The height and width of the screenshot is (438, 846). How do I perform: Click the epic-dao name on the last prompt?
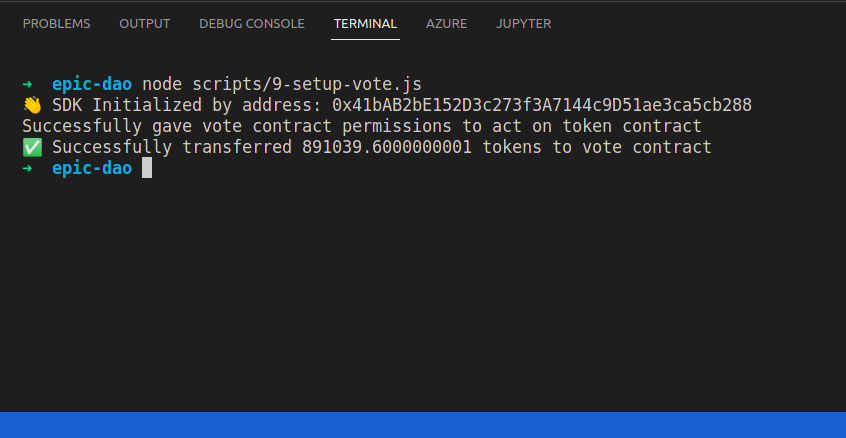click(92, 168)
